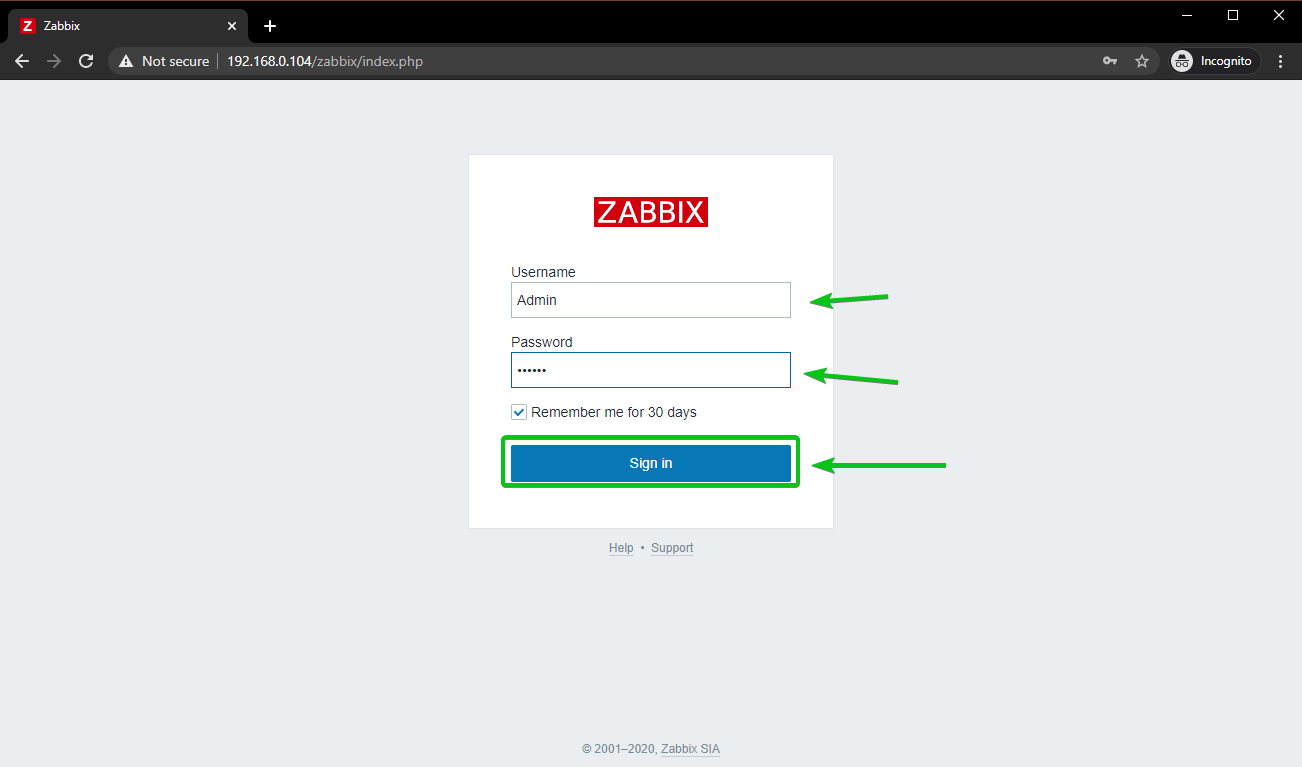Click the Username label text
1302x767 pixels.
(x=543, y=272)
